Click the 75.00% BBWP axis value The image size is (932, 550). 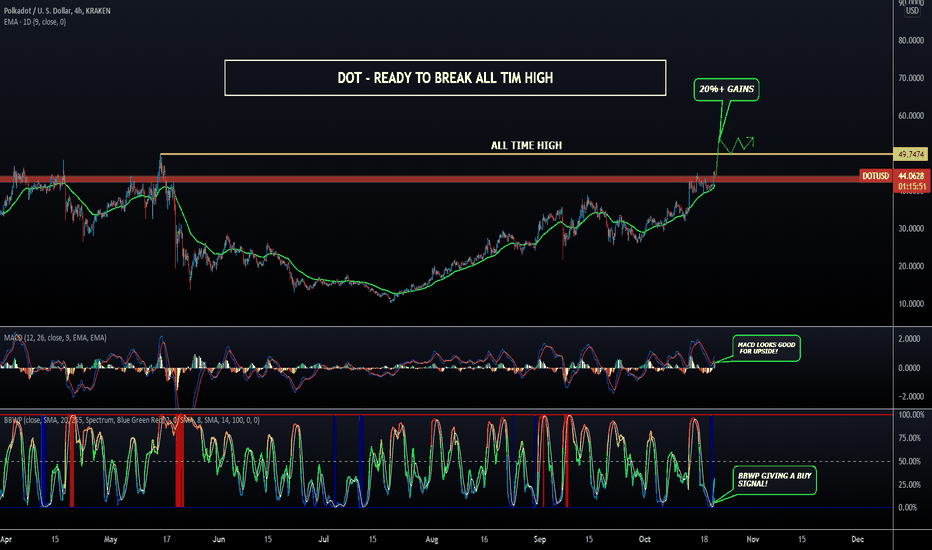(x=909, y=438)
